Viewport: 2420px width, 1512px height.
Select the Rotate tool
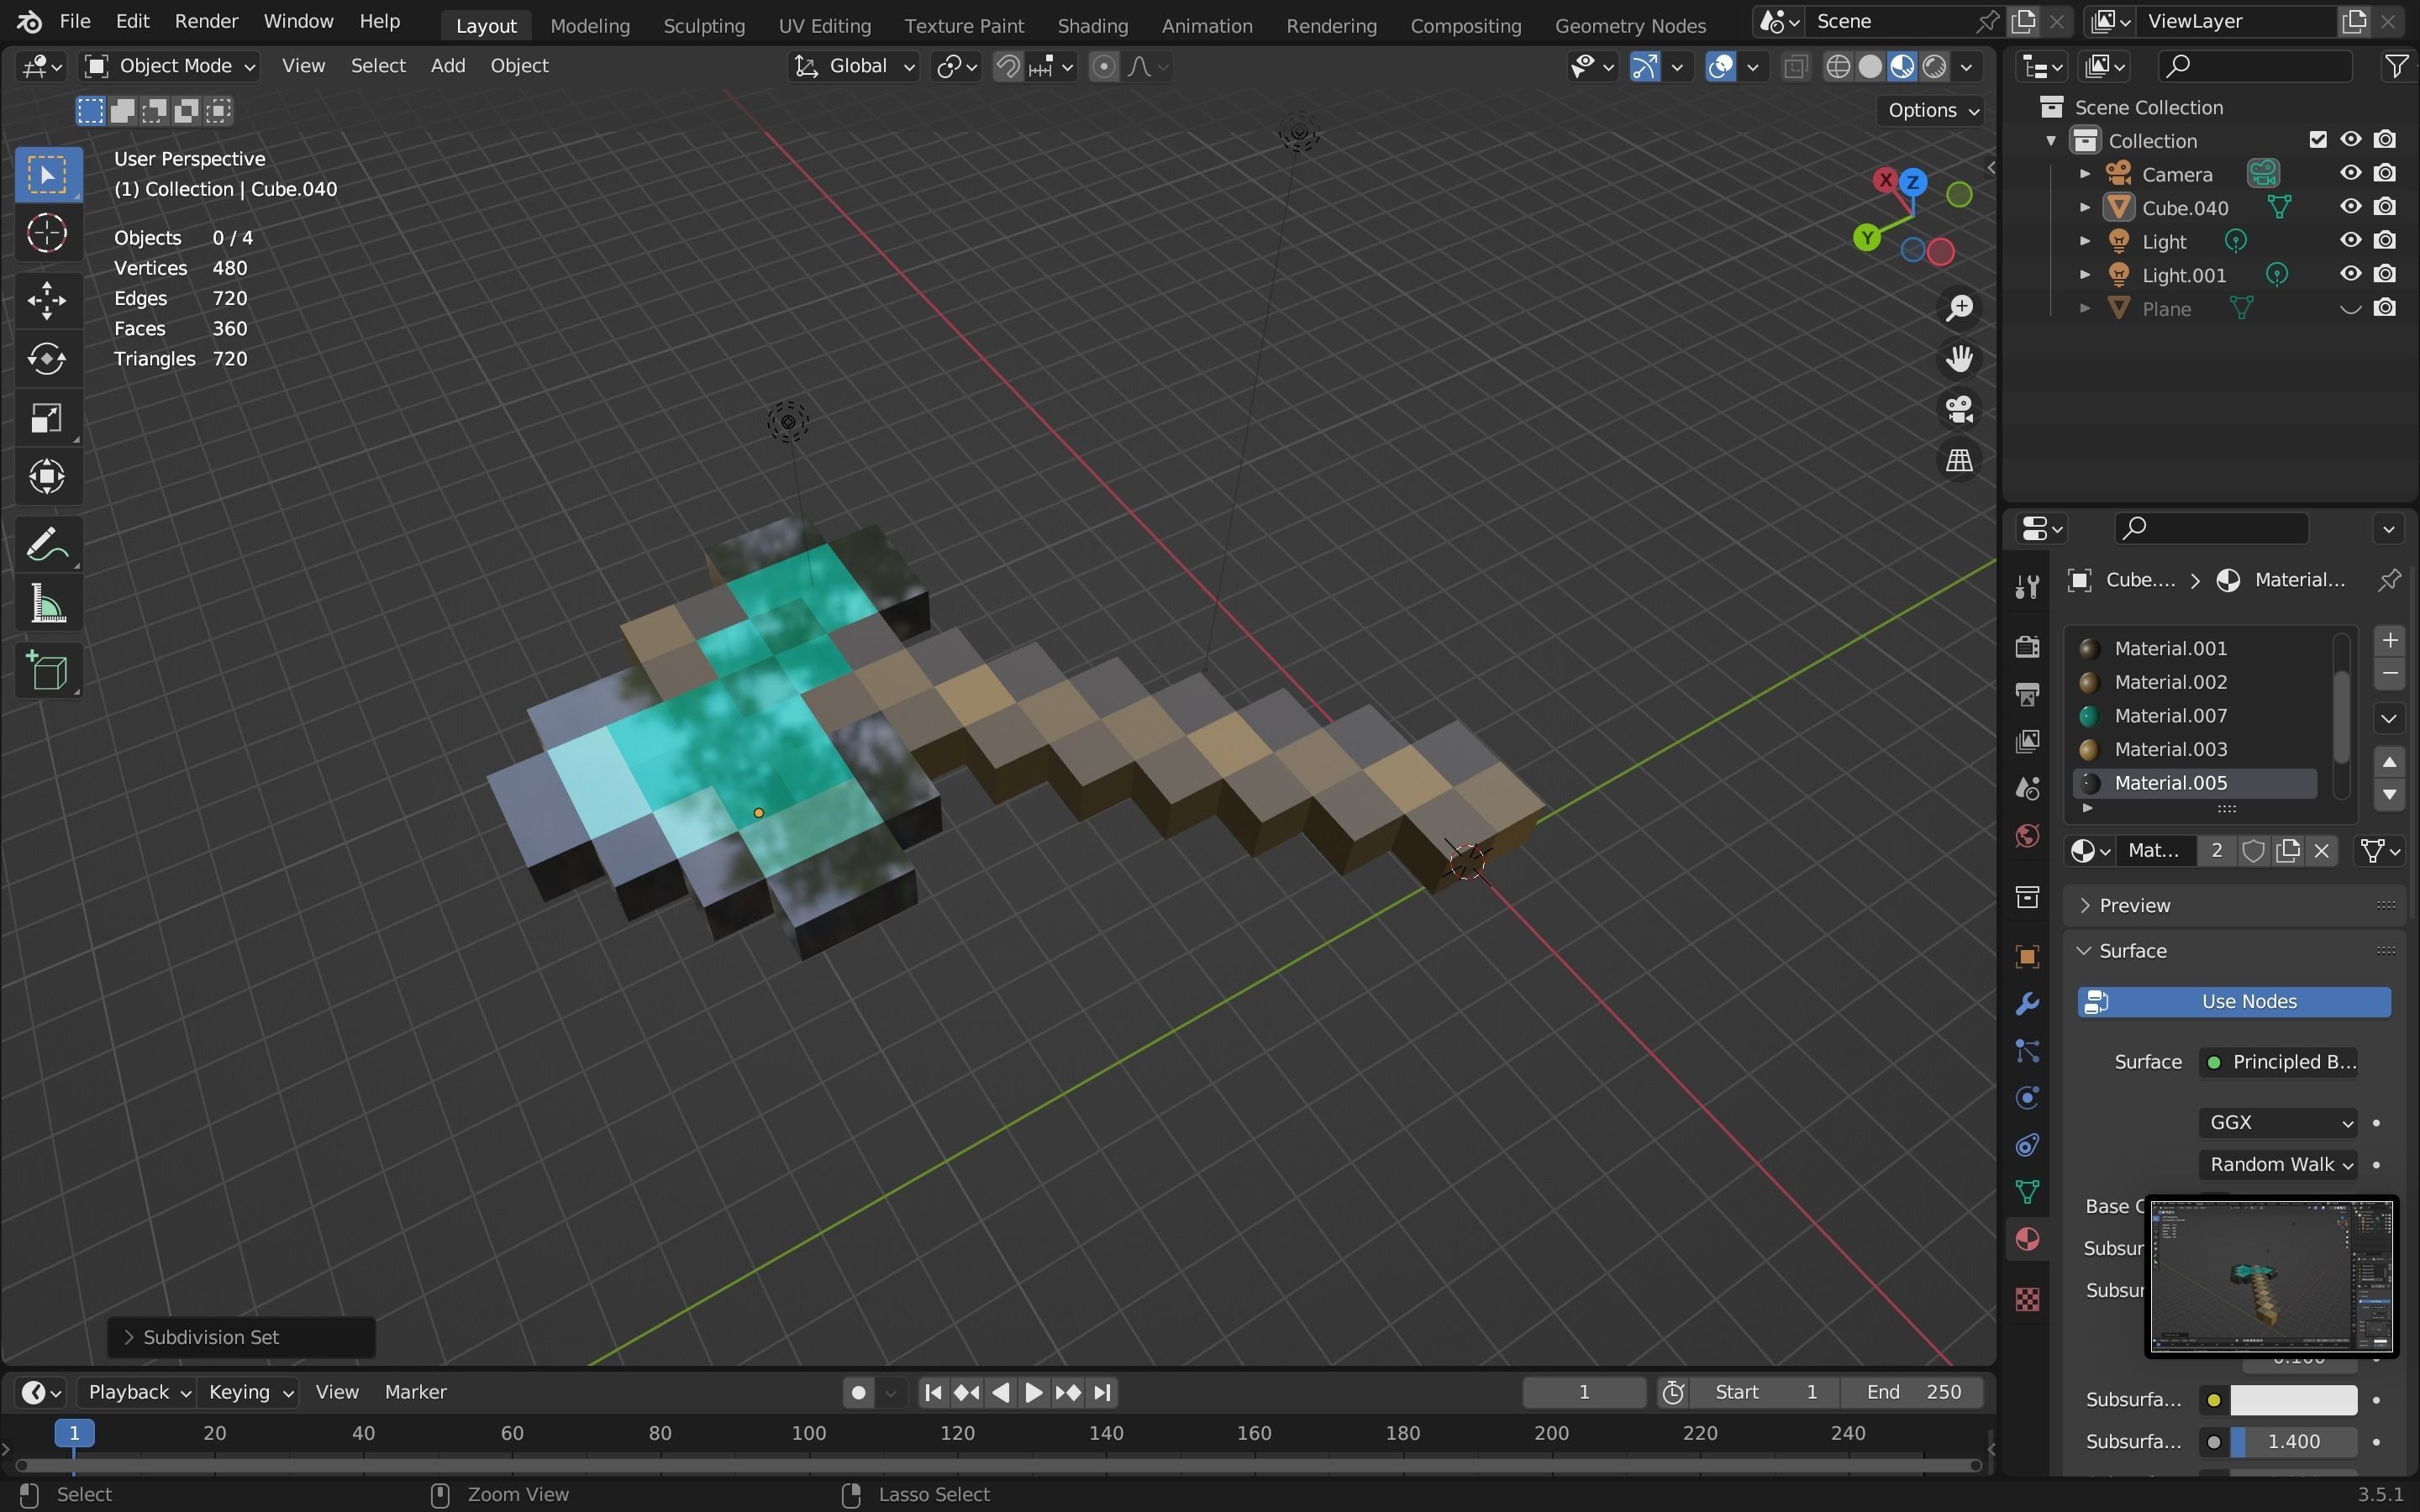(x=47, y=359)
